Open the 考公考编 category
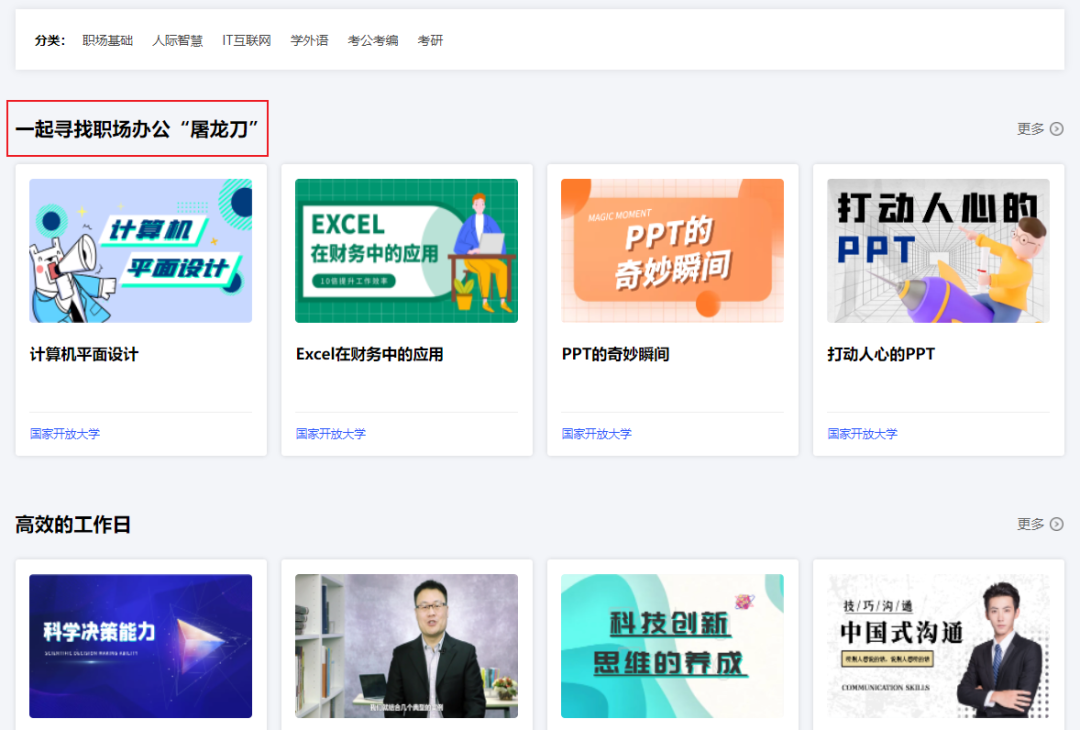Image resolution: width=1080 pixels, height=730 pixels. [x=373, y=41]
